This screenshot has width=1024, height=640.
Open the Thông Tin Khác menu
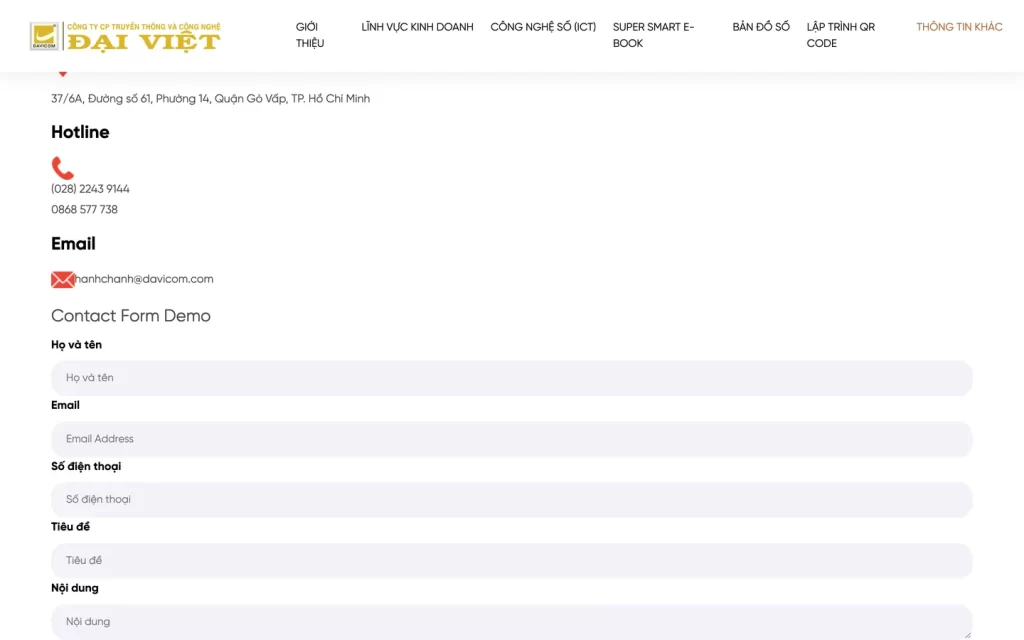tap(959, 27)
